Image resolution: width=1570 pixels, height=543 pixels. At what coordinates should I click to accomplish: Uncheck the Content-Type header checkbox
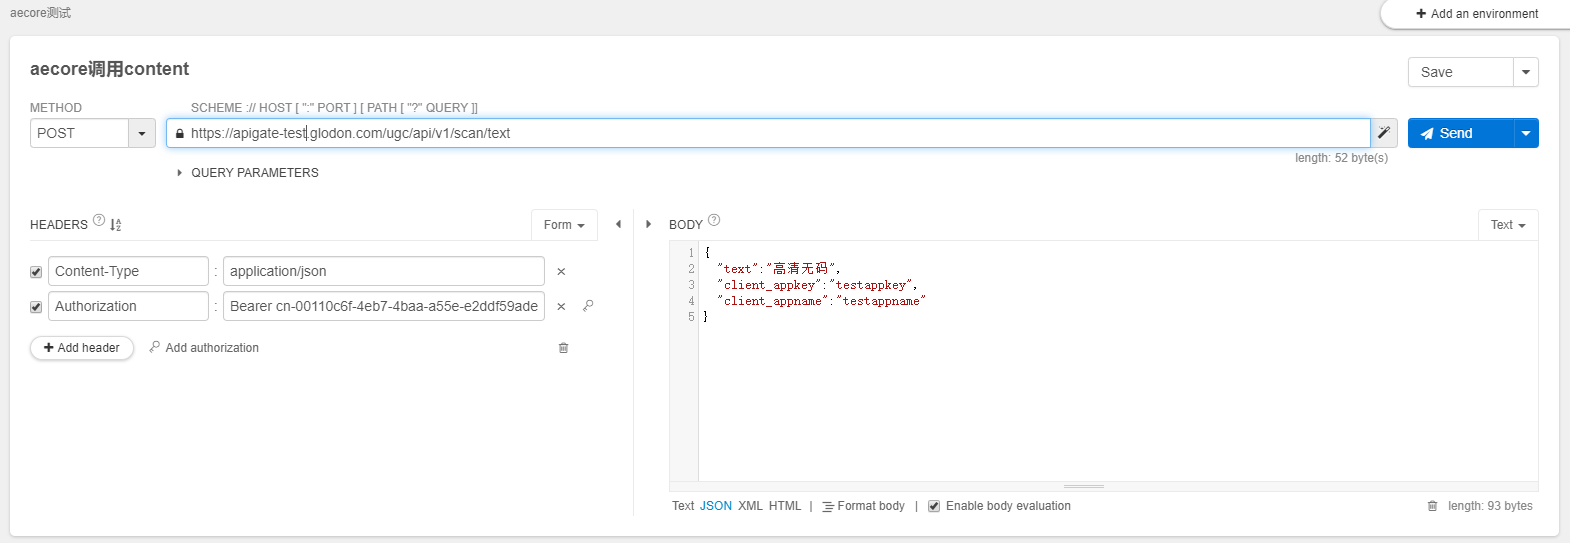point(36,272)
